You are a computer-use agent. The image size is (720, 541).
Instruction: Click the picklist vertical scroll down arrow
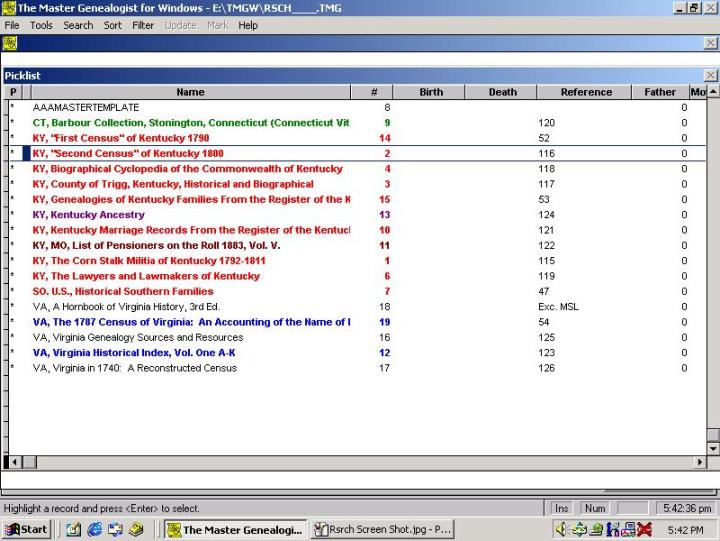(x=713, y=448)
